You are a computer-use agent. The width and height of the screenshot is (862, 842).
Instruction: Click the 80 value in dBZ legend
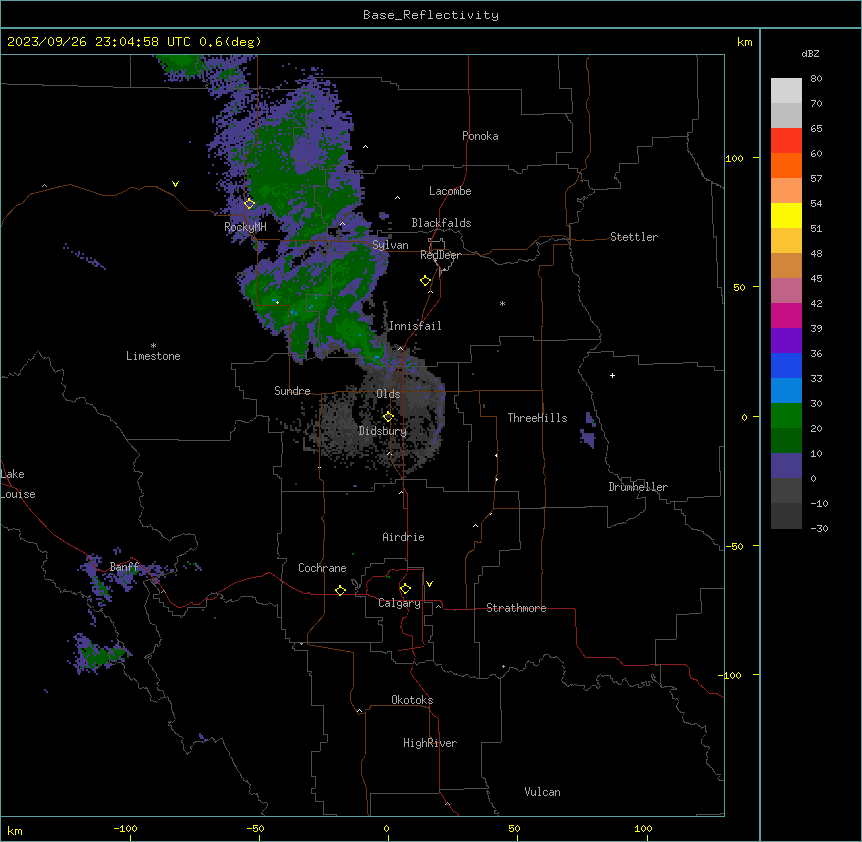pyautogui.click(x=816, y=79)
